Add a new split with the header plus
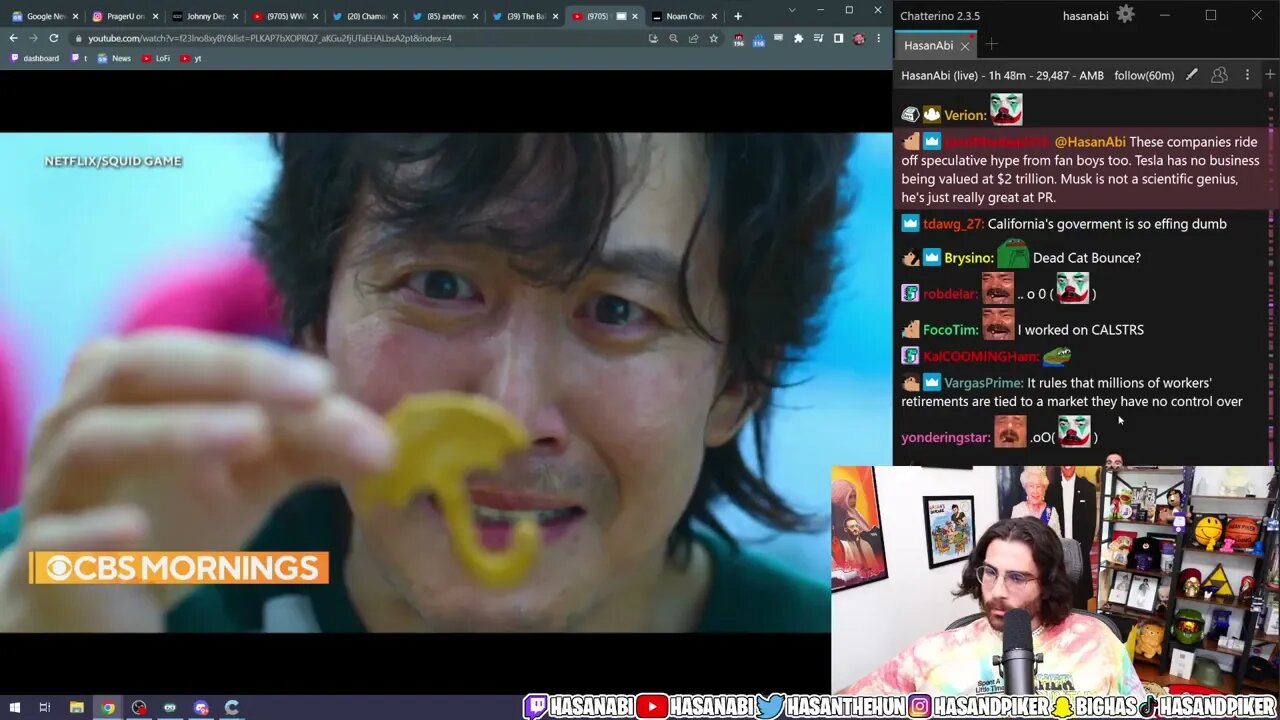The width and height of the screenshot is (1280, 720). click(1270, 75)
